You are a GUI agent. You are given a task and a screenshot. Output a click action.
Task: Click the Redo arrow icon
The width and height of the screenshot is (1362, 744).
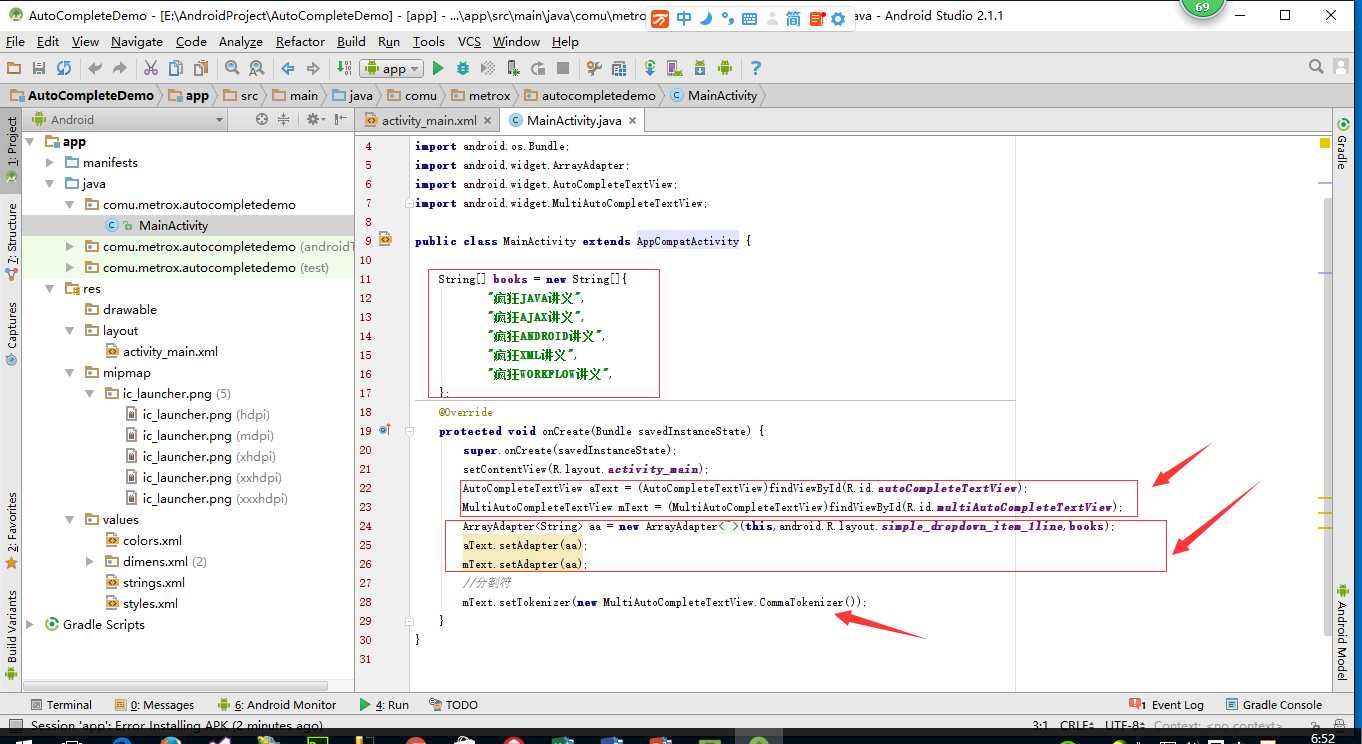pos(120,68)
